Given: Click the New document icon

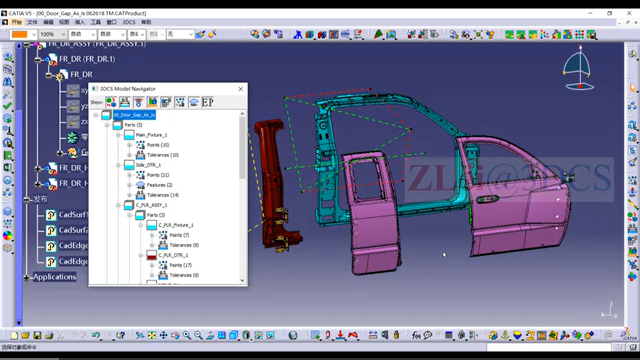Looking at the screenshot, I should click(14, 336).
